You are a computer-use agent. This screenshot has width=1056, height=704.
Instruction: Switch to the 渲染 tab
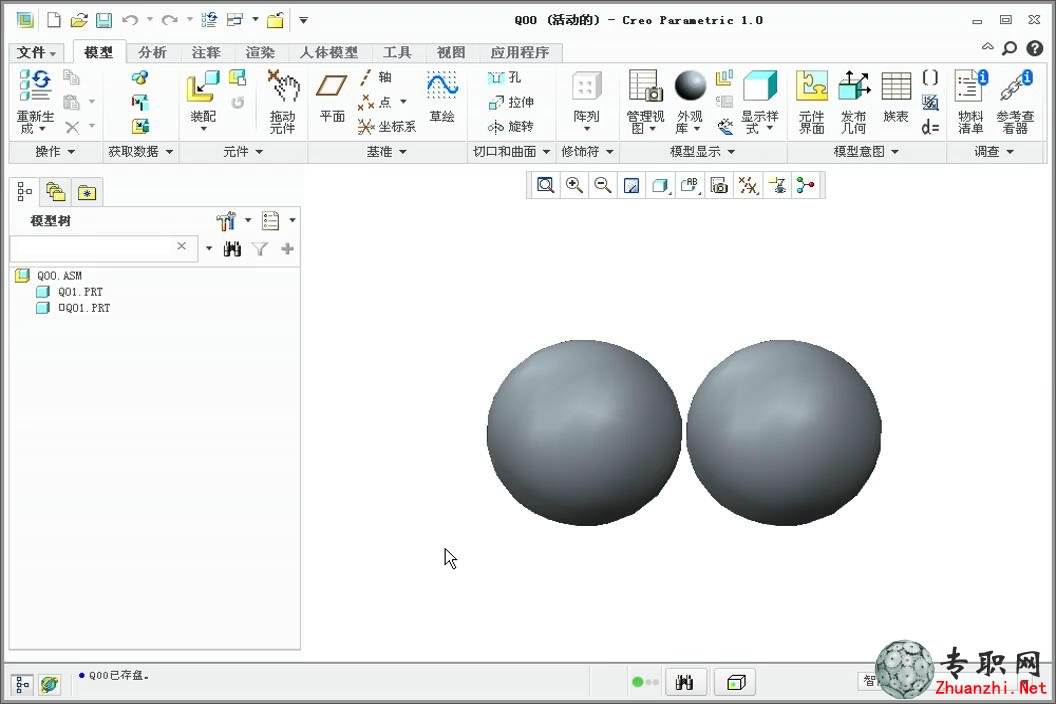point(260,53)
